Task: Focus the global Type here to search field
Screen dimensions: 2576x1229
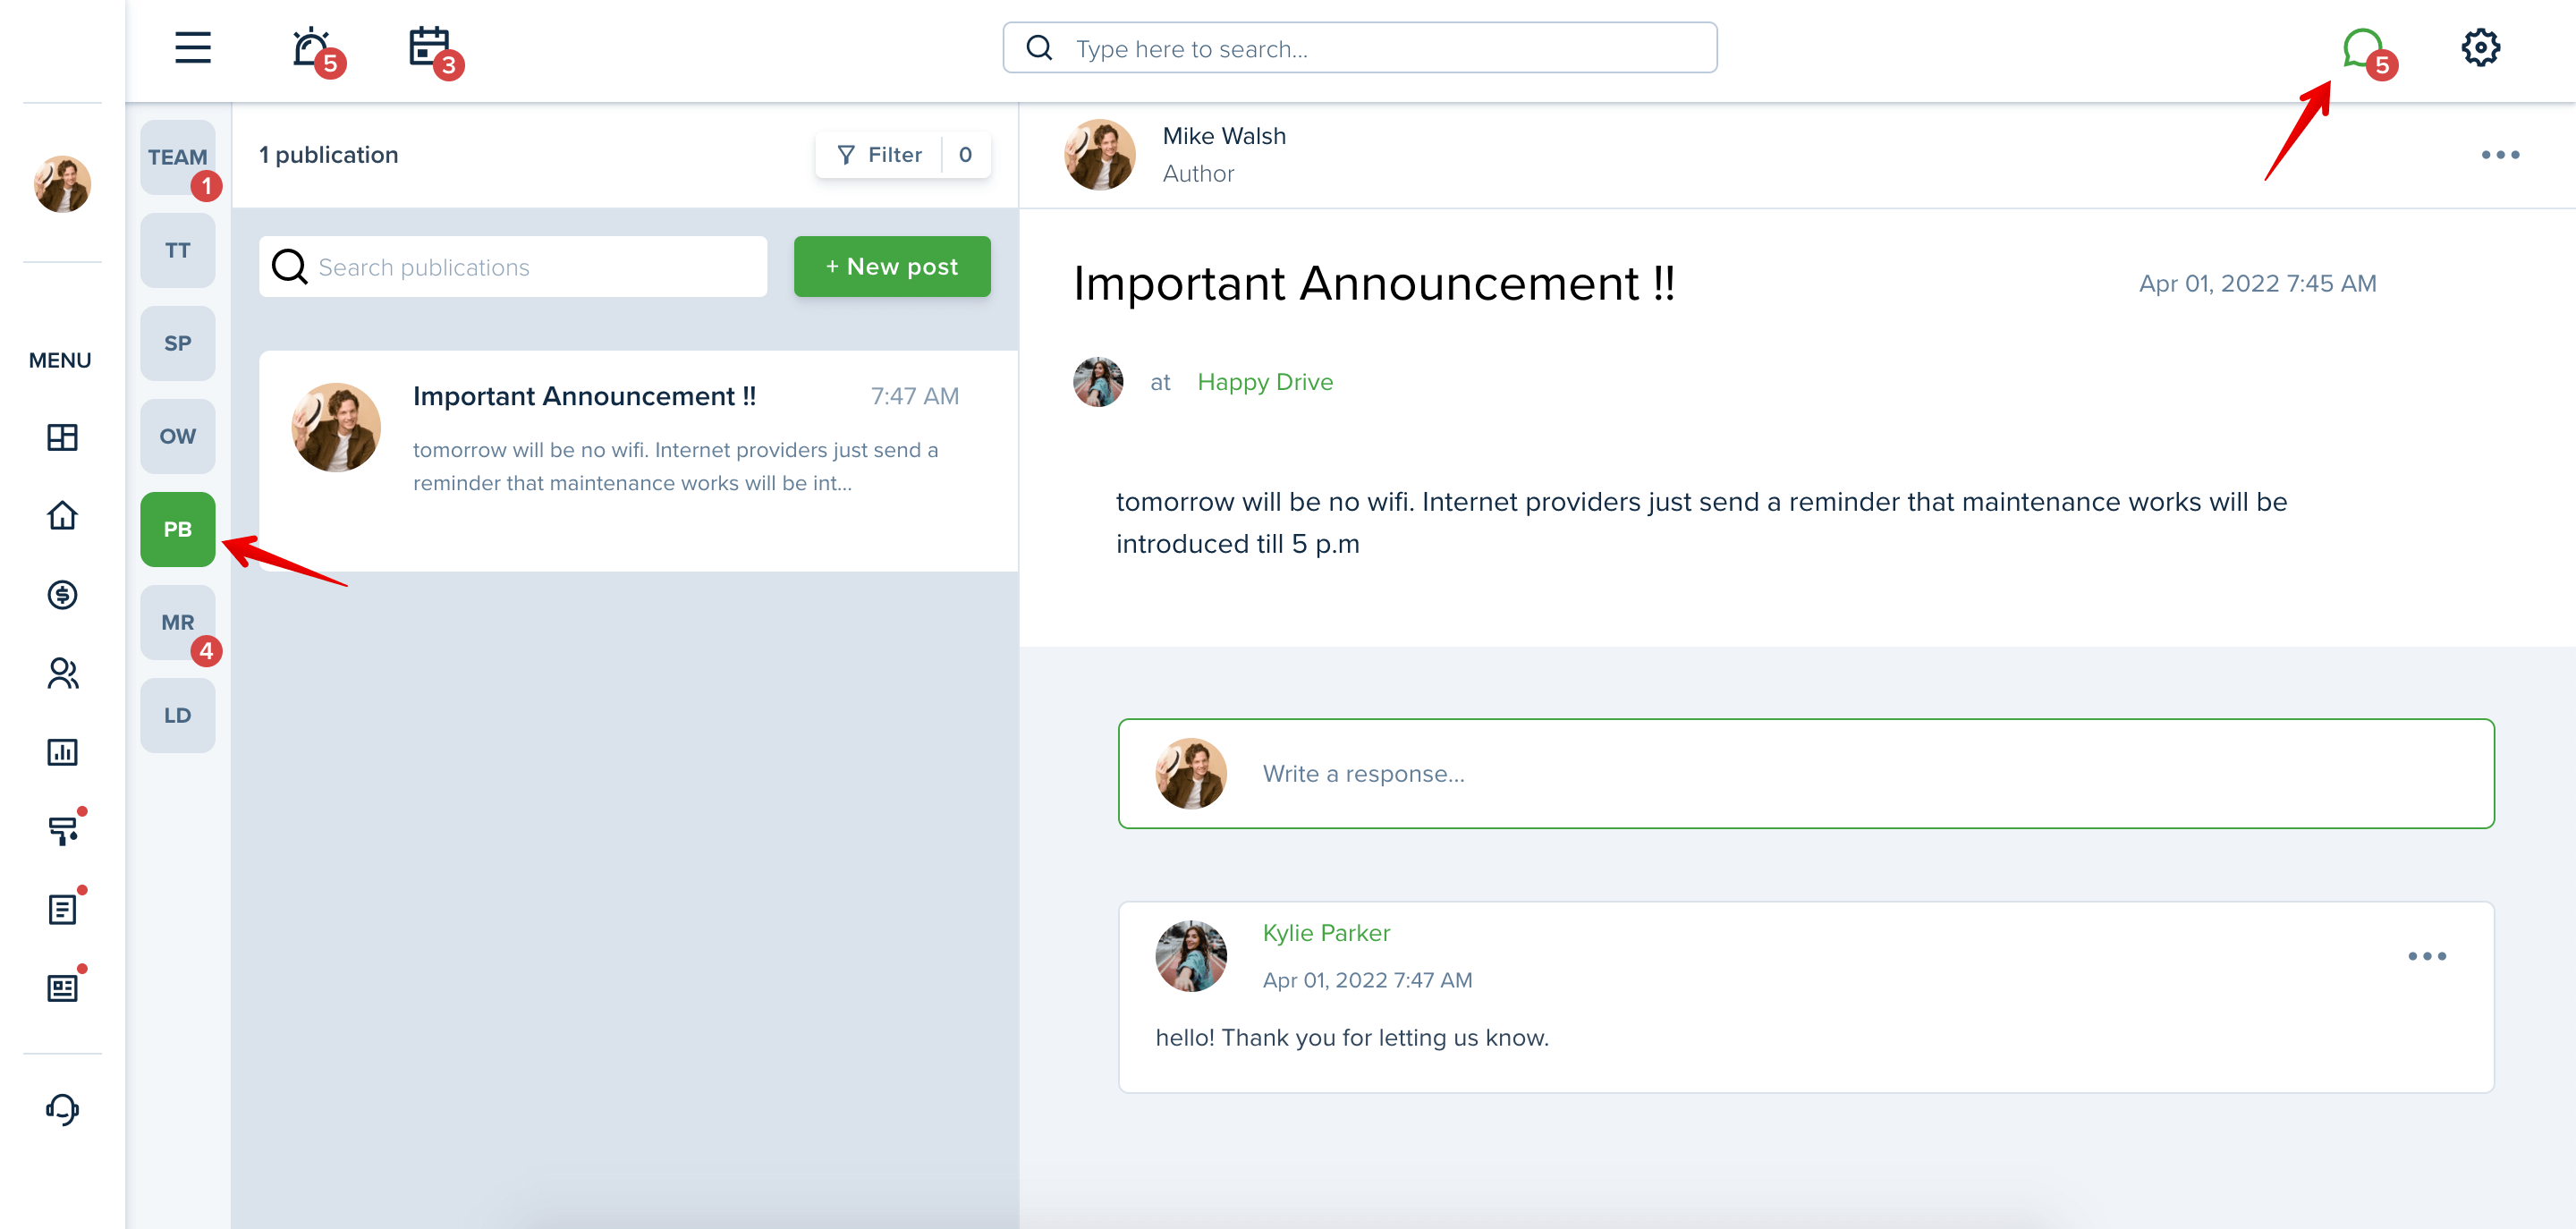Action: pyautogui.click(x=1360, y=47)
